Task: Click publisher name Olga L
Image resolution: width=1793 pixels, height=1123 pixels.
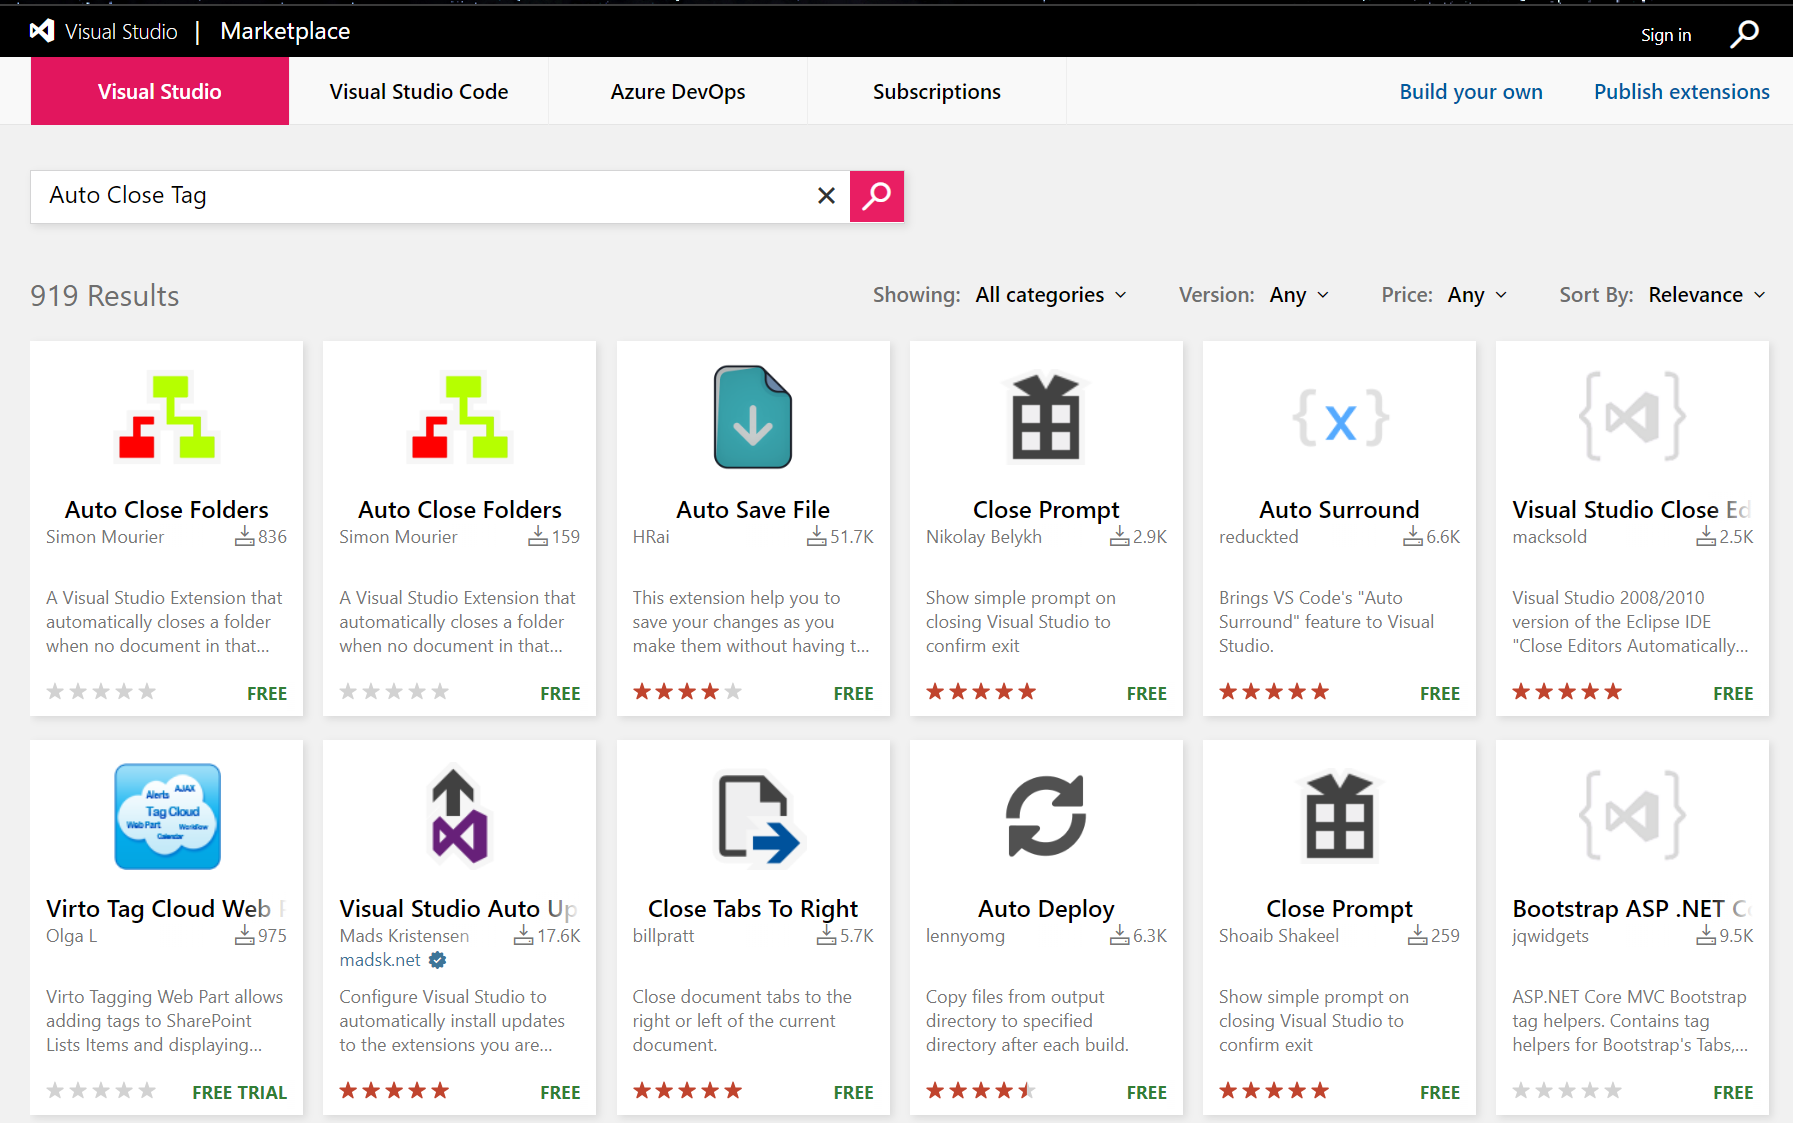Action: tap(72, 936)
